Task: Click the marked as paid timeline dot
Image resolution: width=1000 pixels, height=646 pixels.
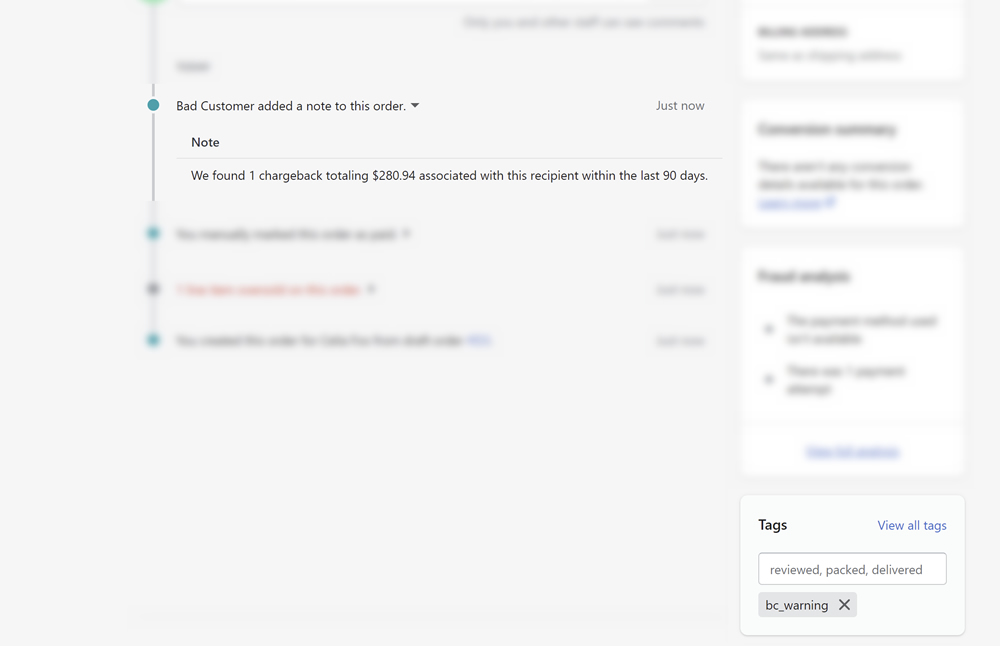Action: (153, 233)
